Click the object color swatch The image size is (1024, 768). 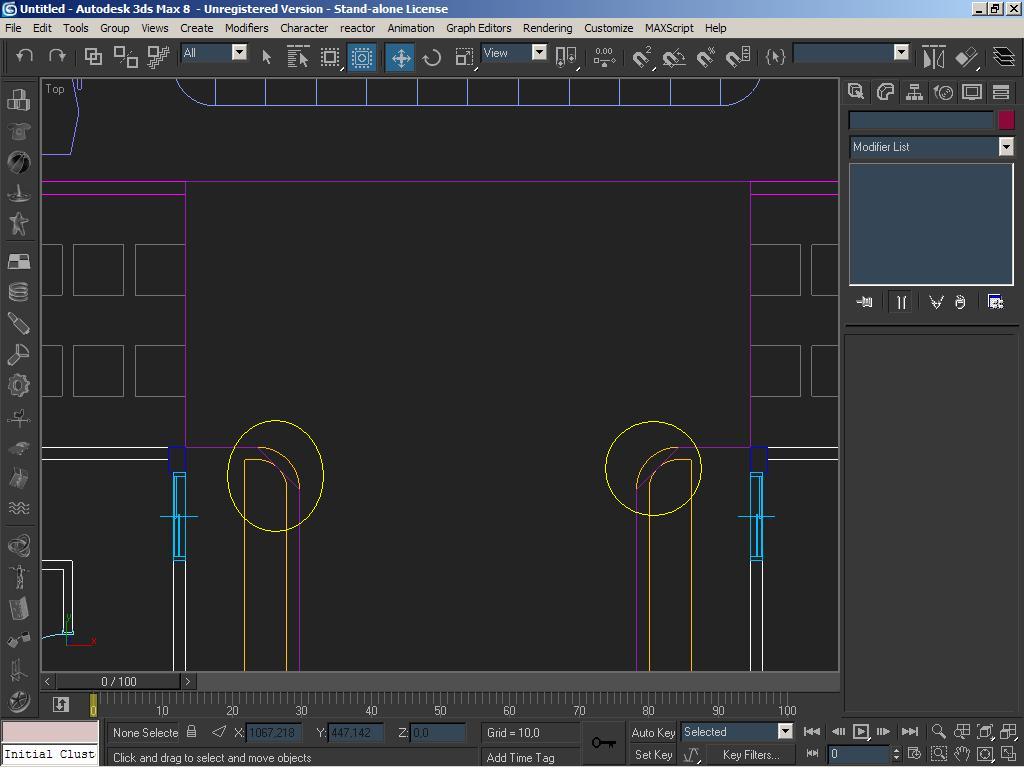pyautogui.click(x=1006, y=120)
